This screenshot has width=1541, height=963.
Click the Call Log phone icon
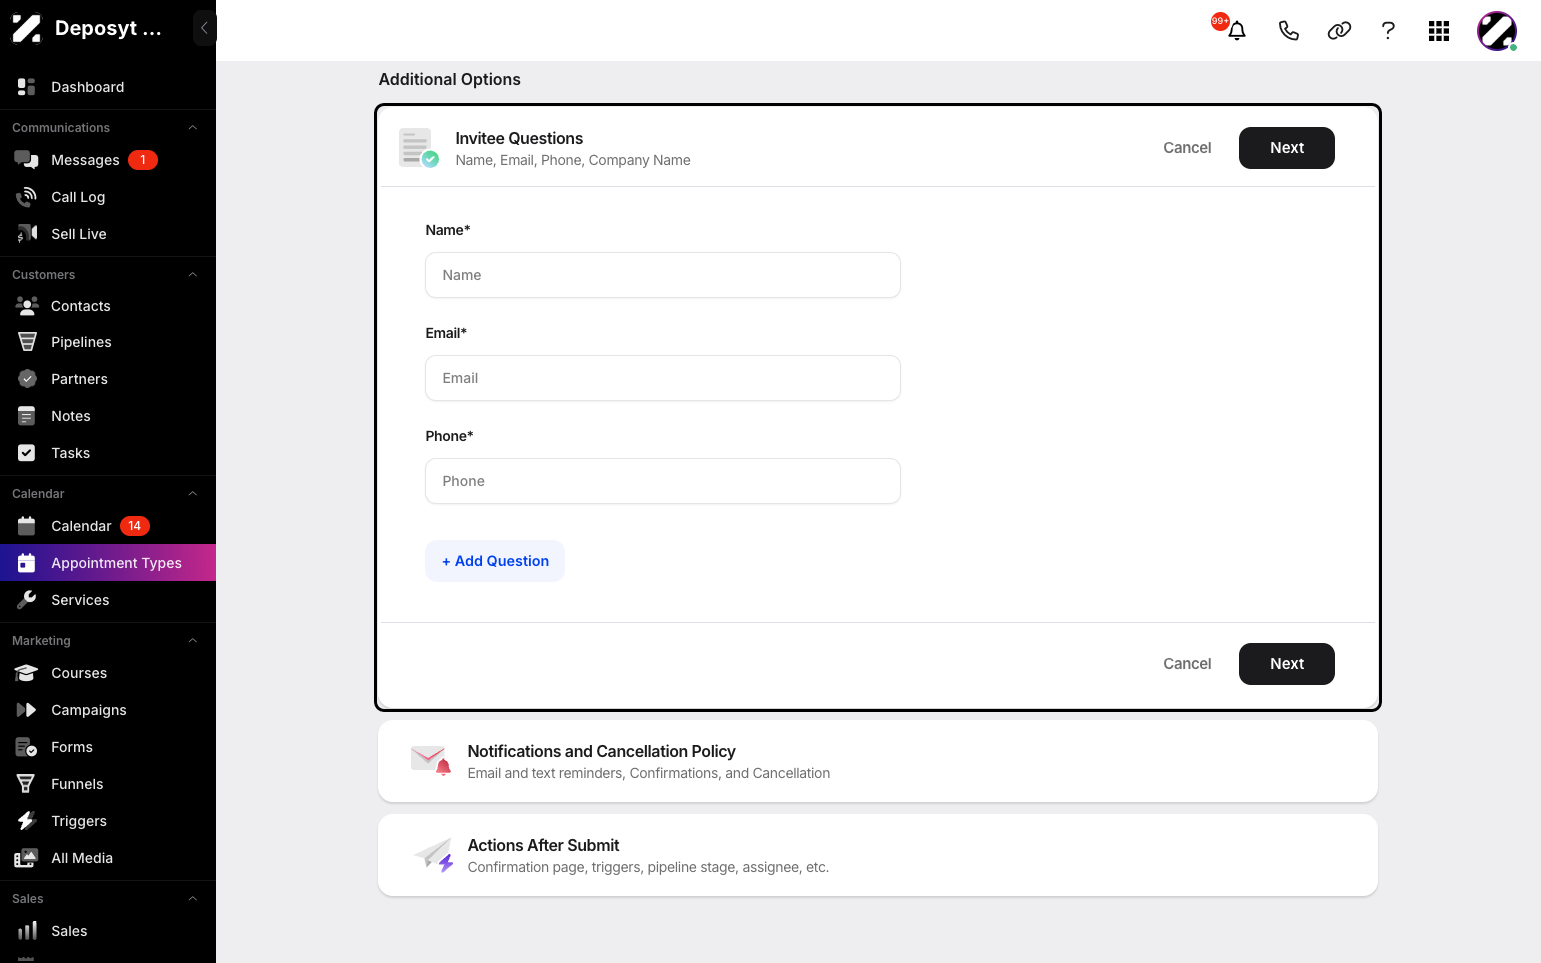point(27,197)
